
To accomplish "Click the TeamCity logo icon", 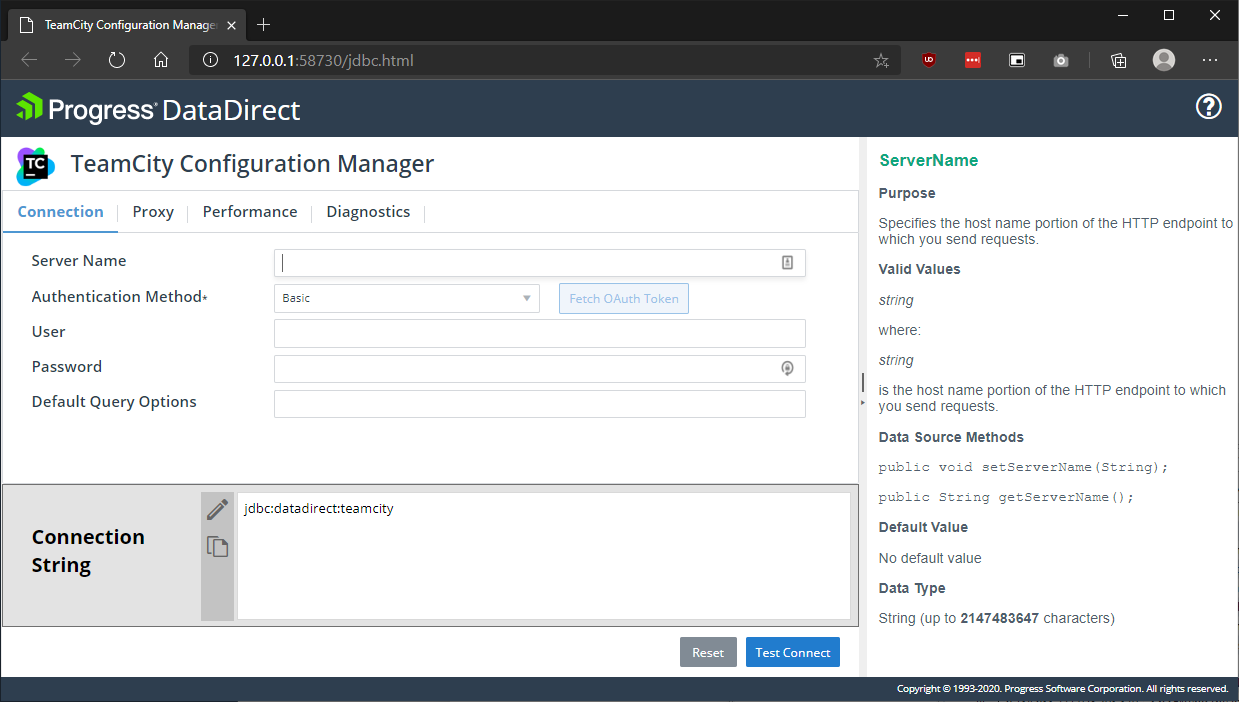I will (x=36, y=165).
